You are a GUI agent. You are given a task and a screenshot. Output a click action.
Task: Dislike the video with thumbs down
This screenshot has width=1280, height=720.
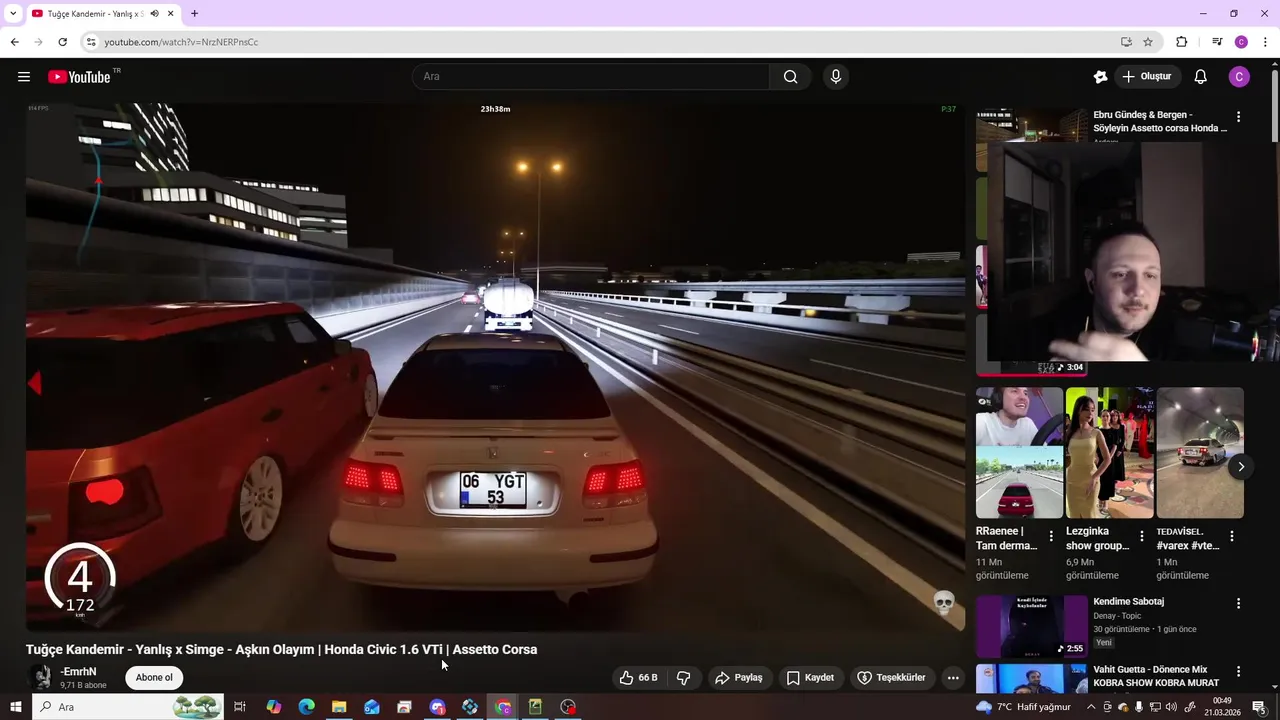[684, 677]
